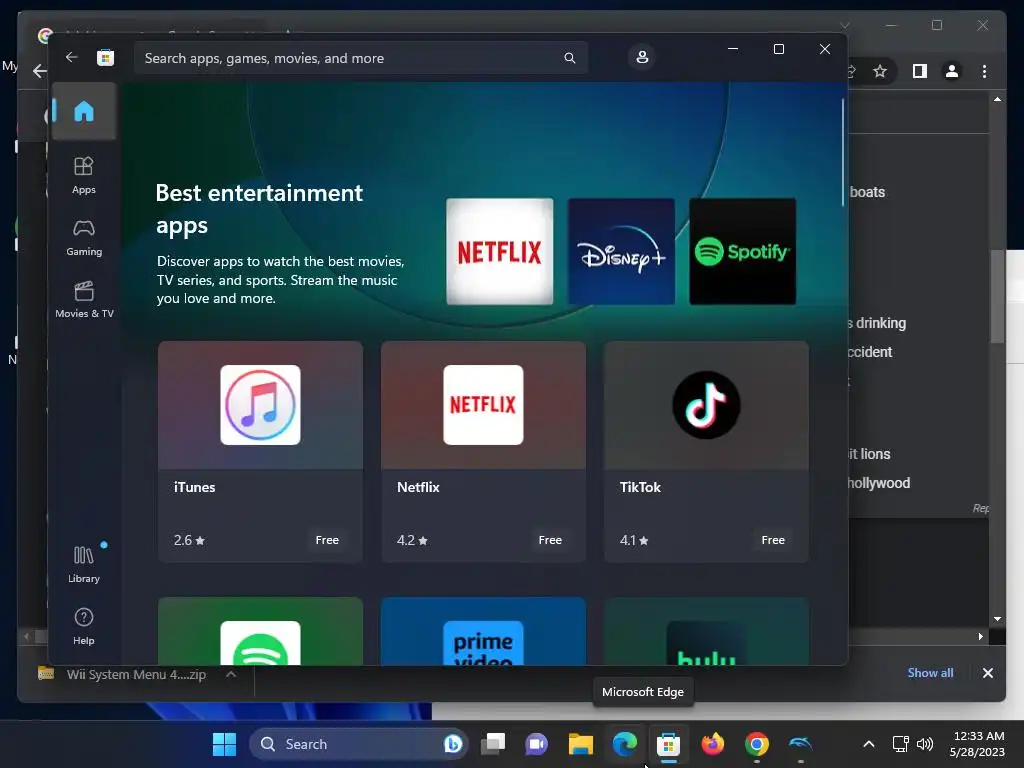Click the iTunes 2.6 star rating
This screenshot has width=1024, height=768.
[189, 540]
